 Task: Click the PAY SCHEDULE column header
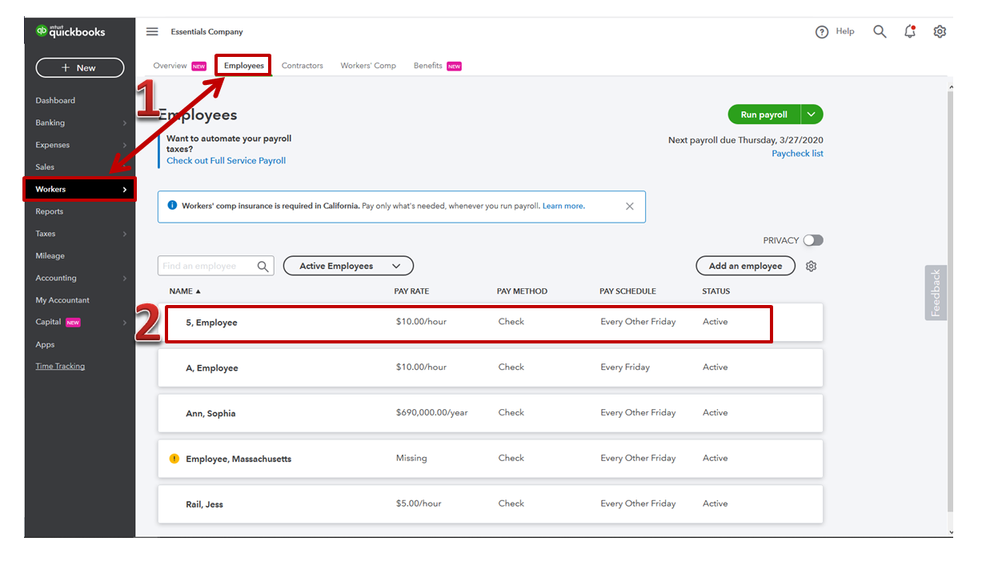(x=628, y=291)
